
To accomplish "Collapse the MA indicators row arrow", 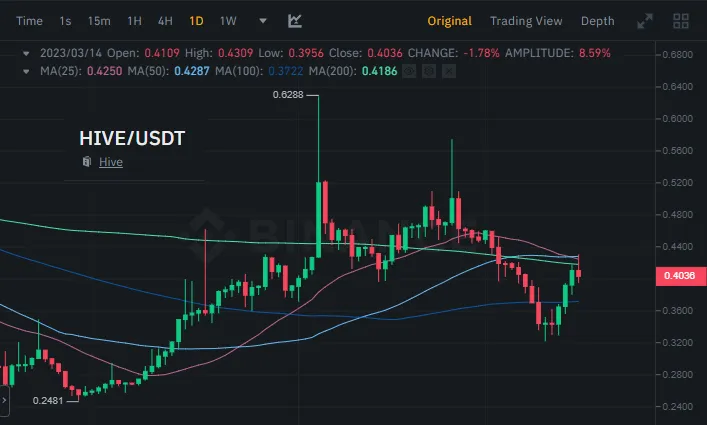I will click(x=26, y=71).
